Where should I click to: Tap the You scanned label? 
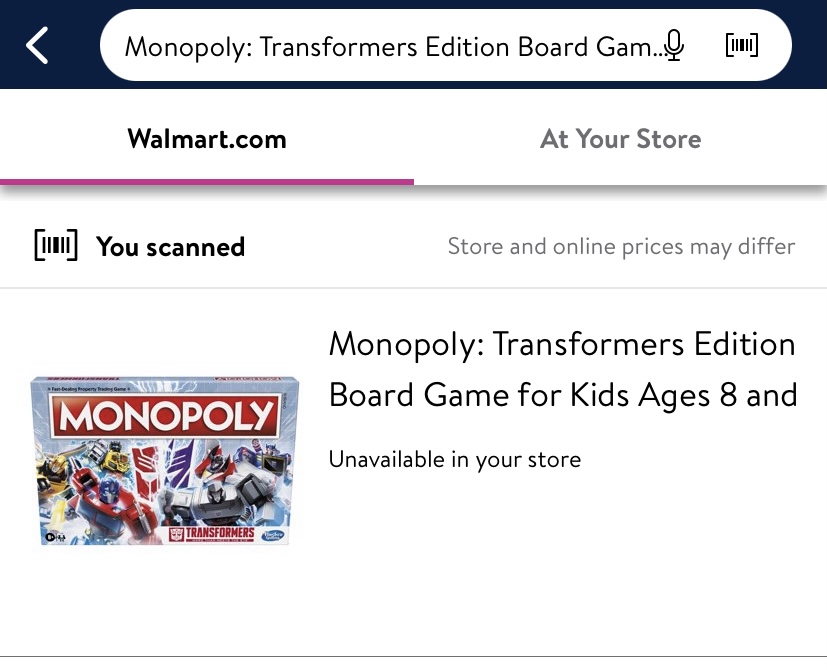pyautogui.click(x=170, y=247)
